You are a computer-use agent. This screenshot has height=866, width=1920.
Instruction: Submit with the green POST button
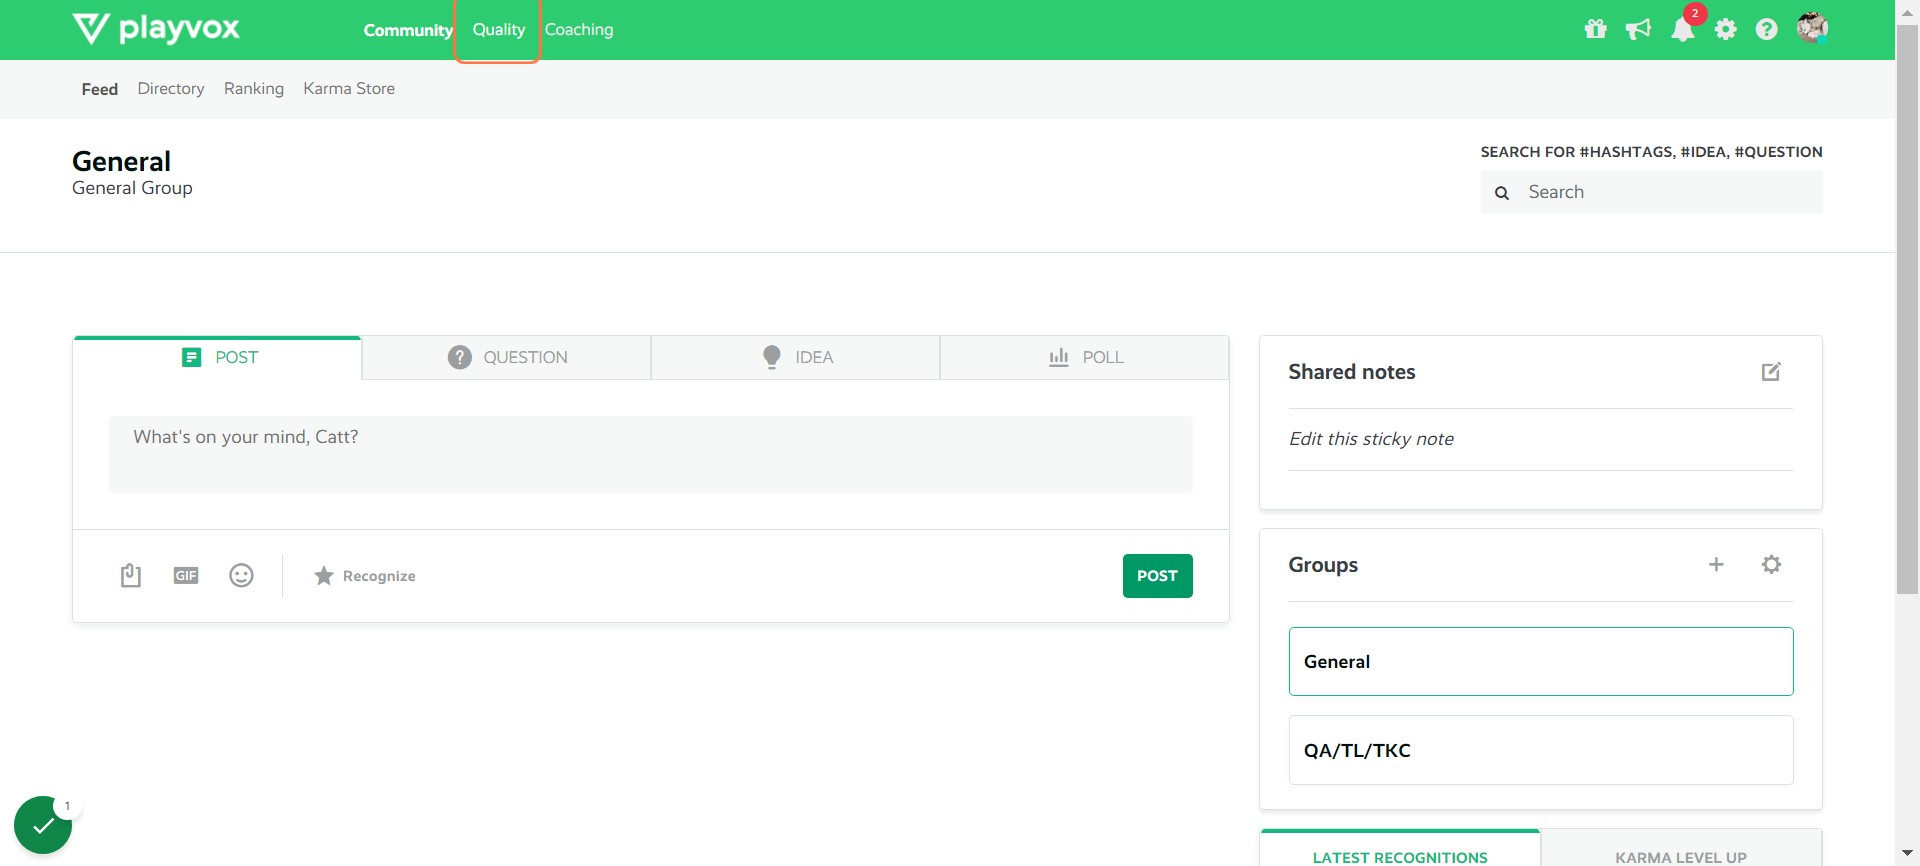1157,576
